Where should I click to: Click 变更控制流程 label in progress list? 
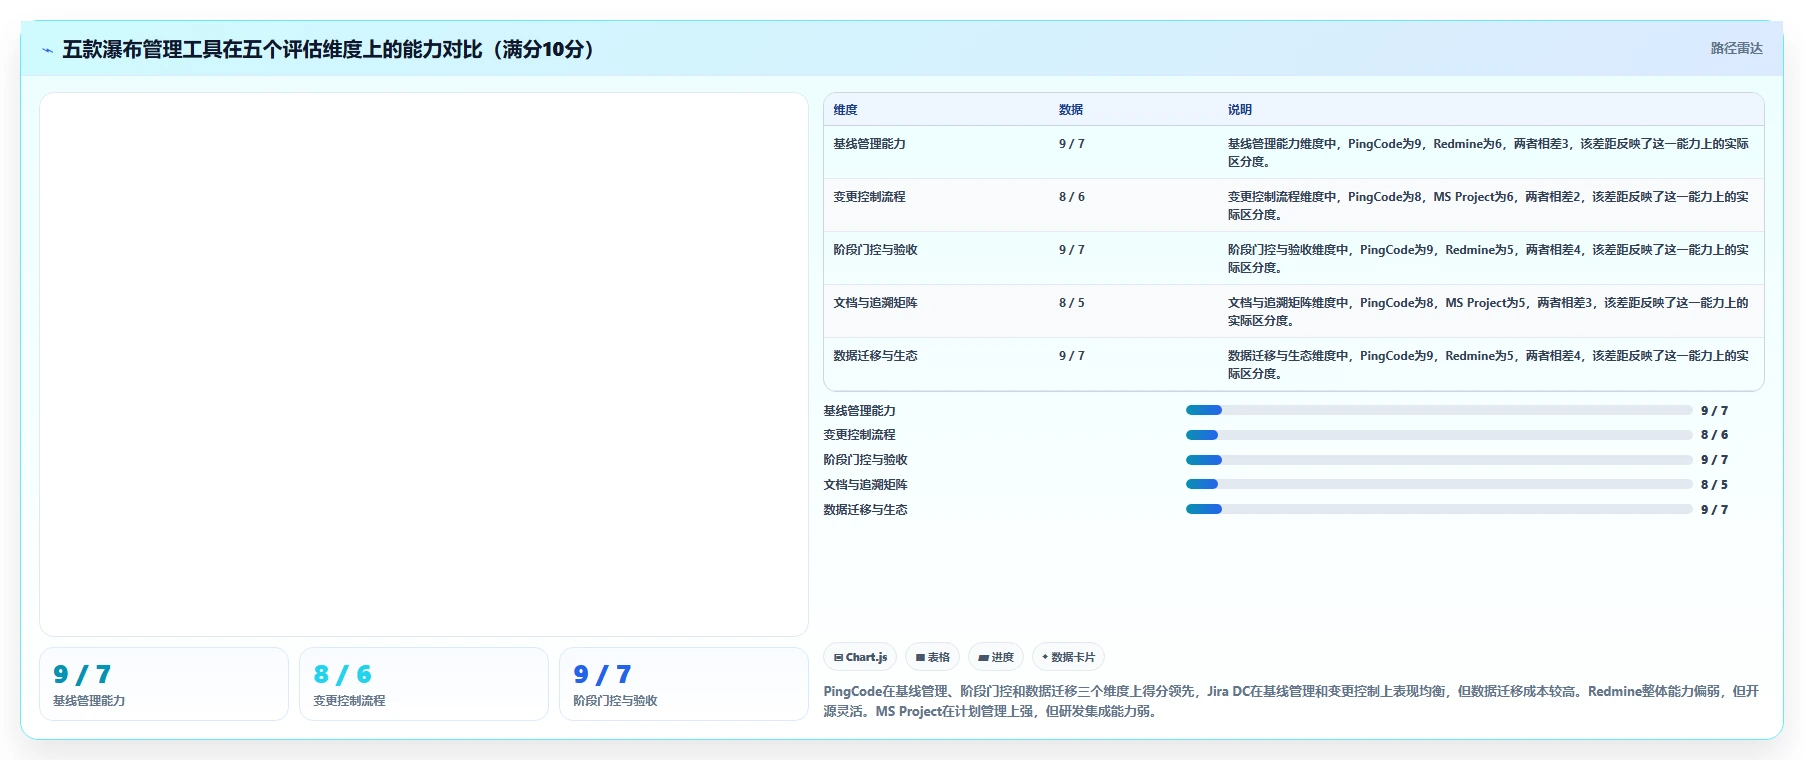[860, 435]
